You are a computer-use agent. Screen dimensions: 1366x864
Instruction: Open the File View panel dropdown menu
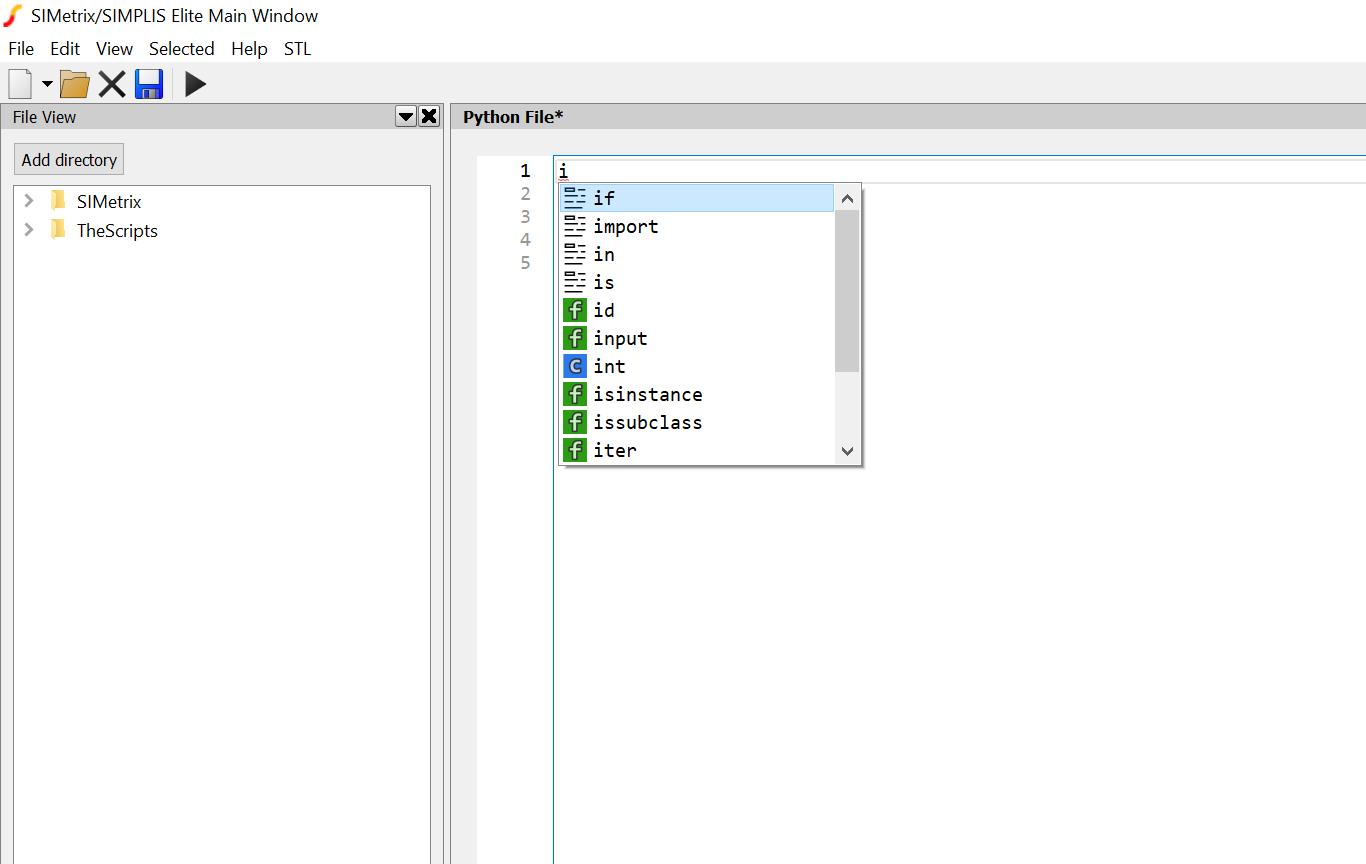pos(406,117)
